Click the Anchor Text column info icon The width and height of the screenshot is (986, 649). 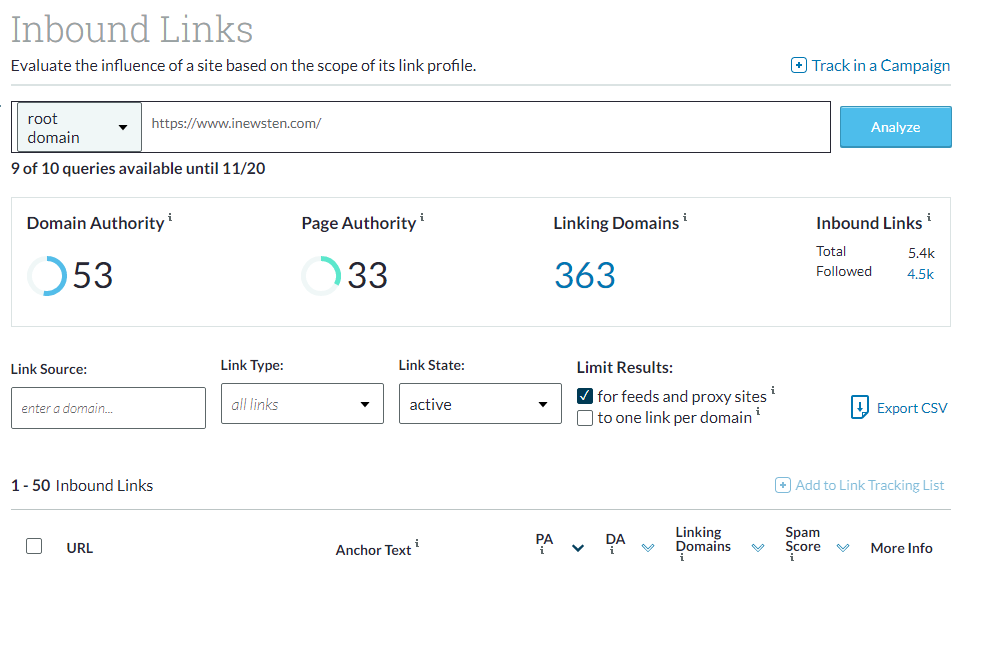click(417, 544)
